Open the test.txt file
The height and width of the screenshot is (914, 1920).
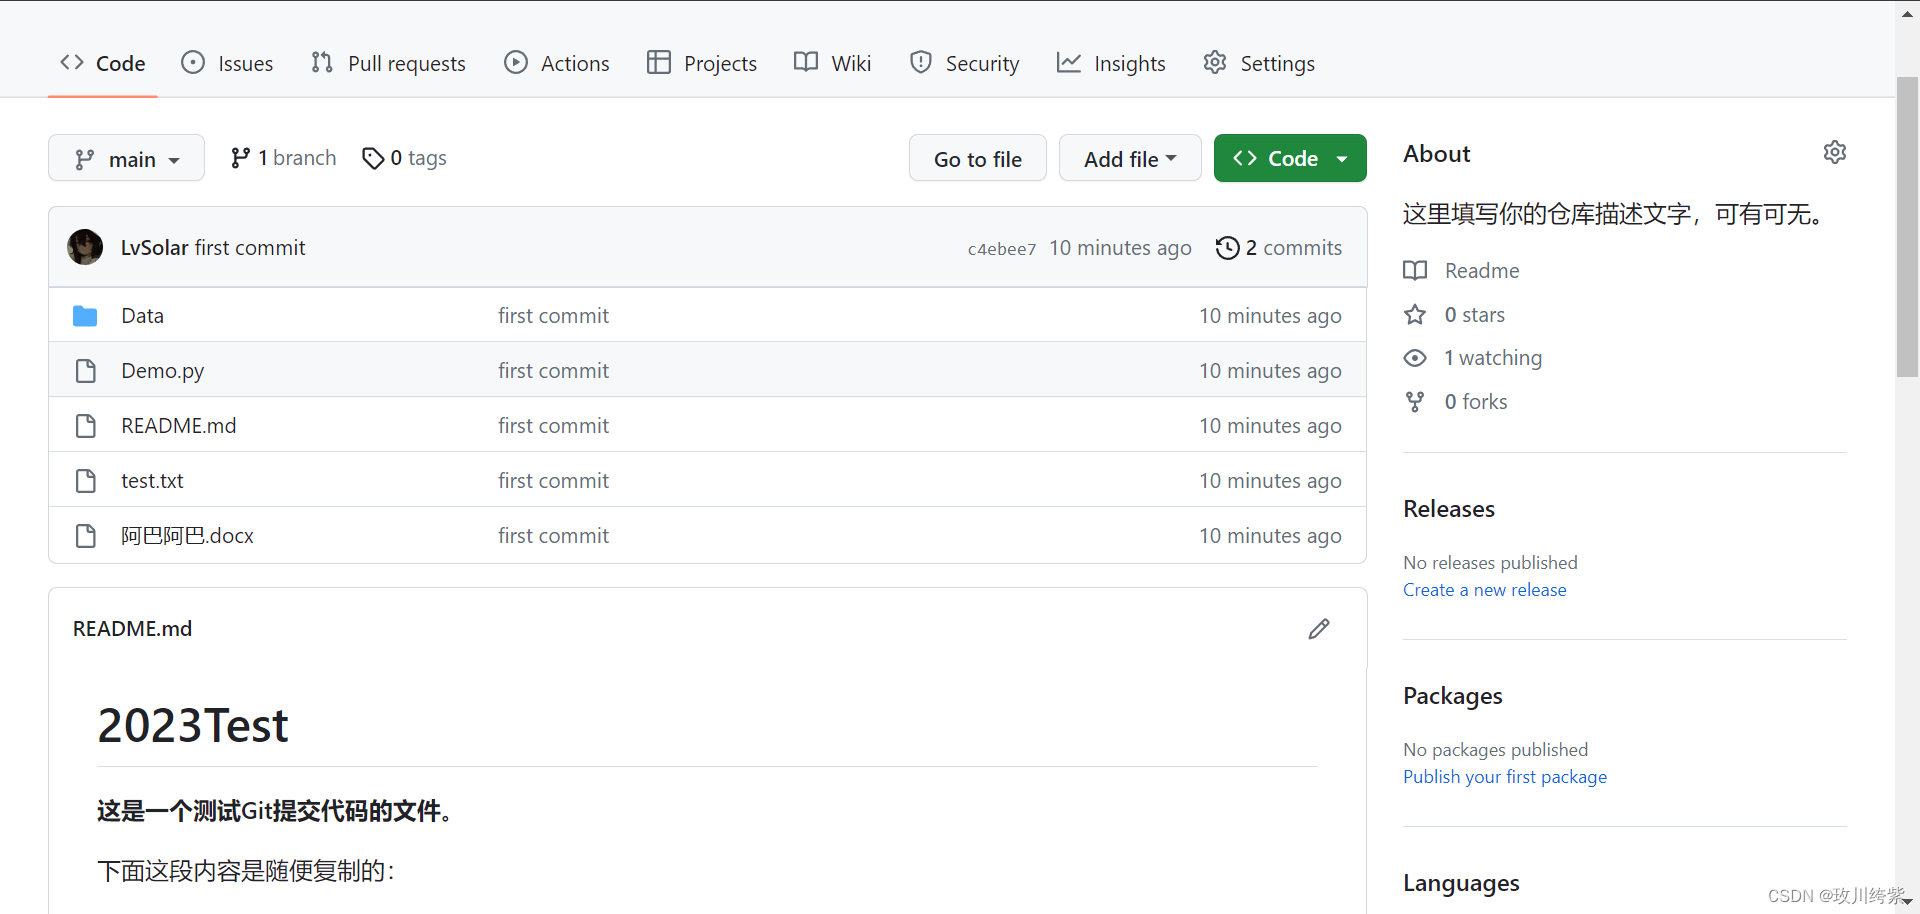tap(152, 480)
